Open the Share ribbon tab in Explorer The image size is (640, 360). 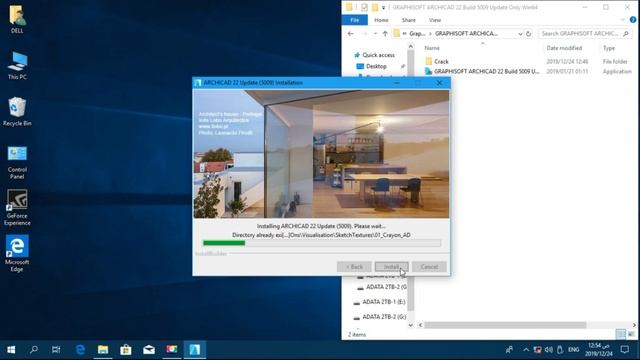[409, 20]
